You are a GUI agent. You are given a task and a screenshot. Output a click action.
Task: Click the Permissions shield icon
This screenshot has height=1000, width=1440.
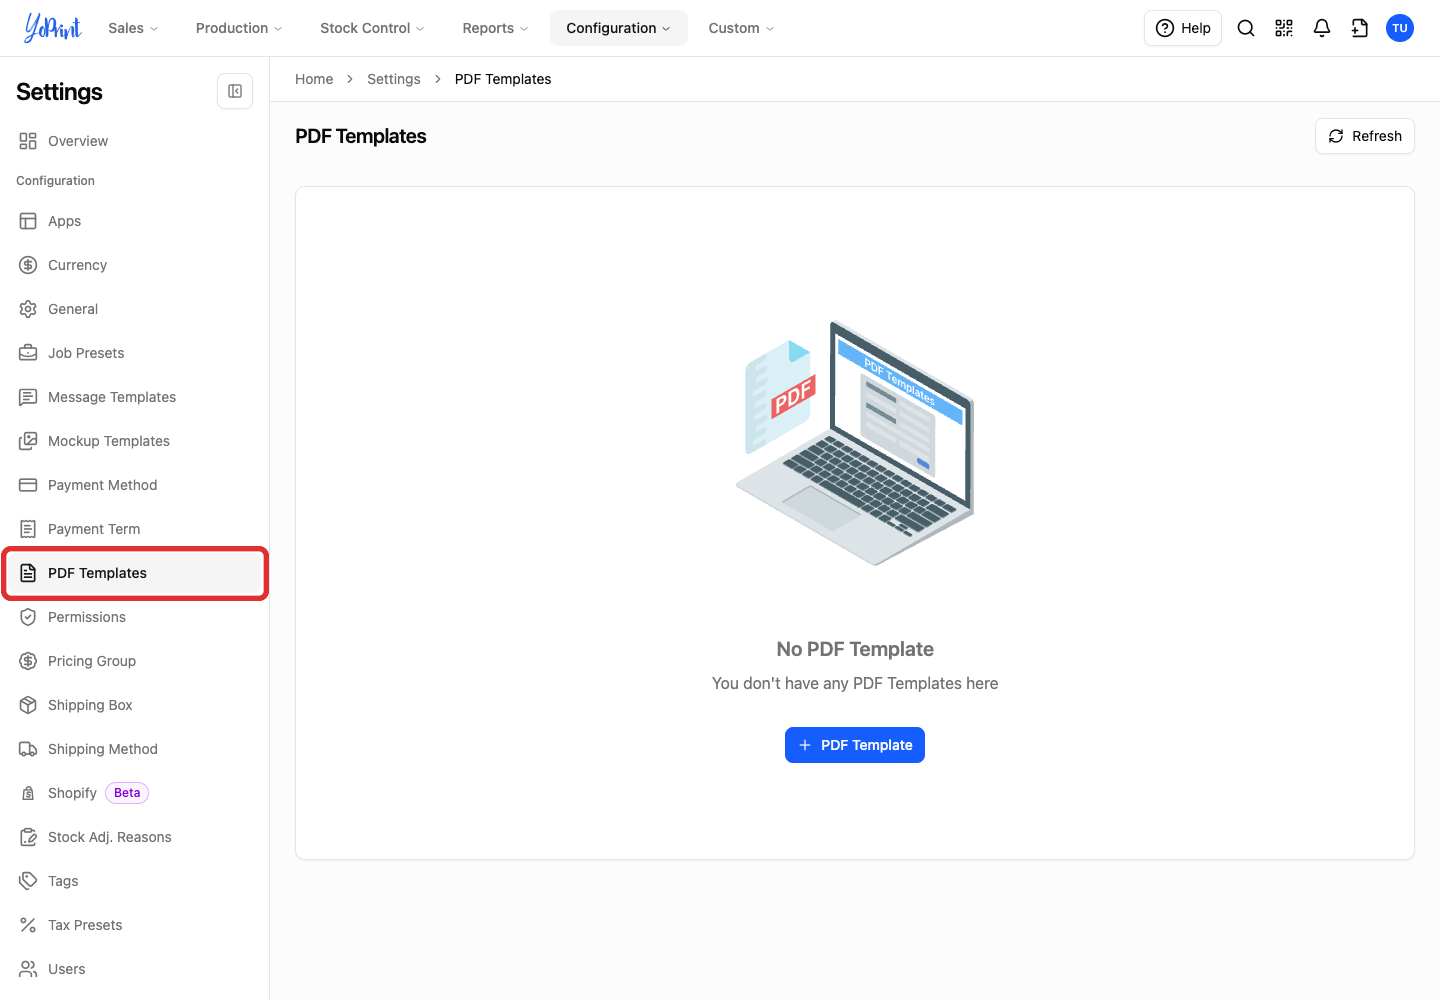click(x=28, y=617)
